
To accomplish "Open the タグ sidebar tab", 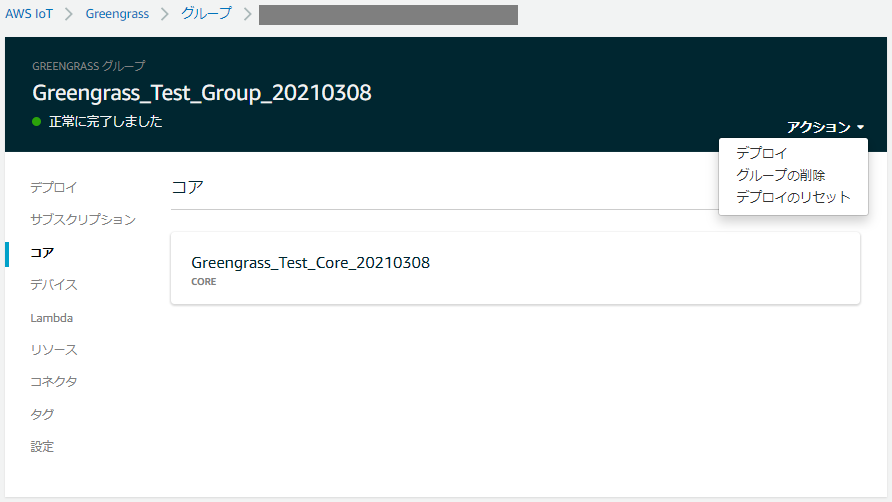I will [x=42, y=414].
